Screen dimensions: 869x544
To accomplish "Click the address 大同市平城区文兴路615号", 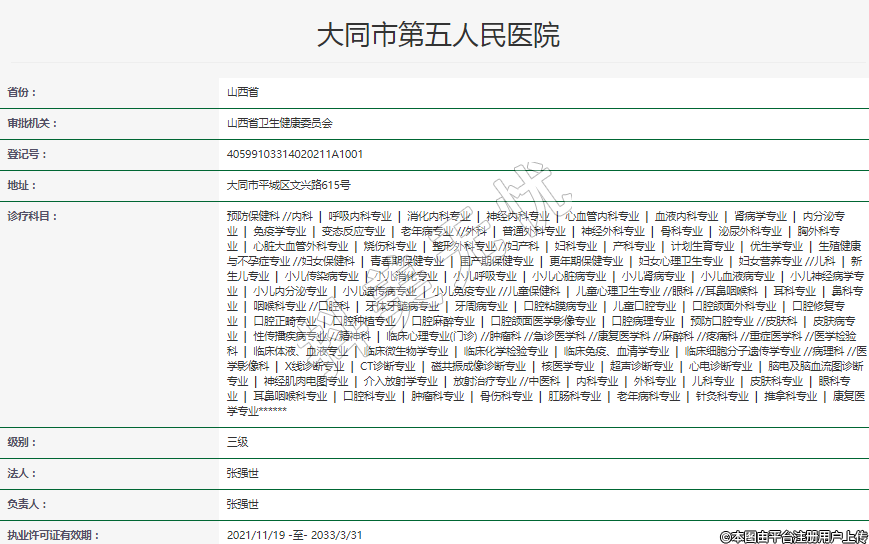I will pos(289,185).
